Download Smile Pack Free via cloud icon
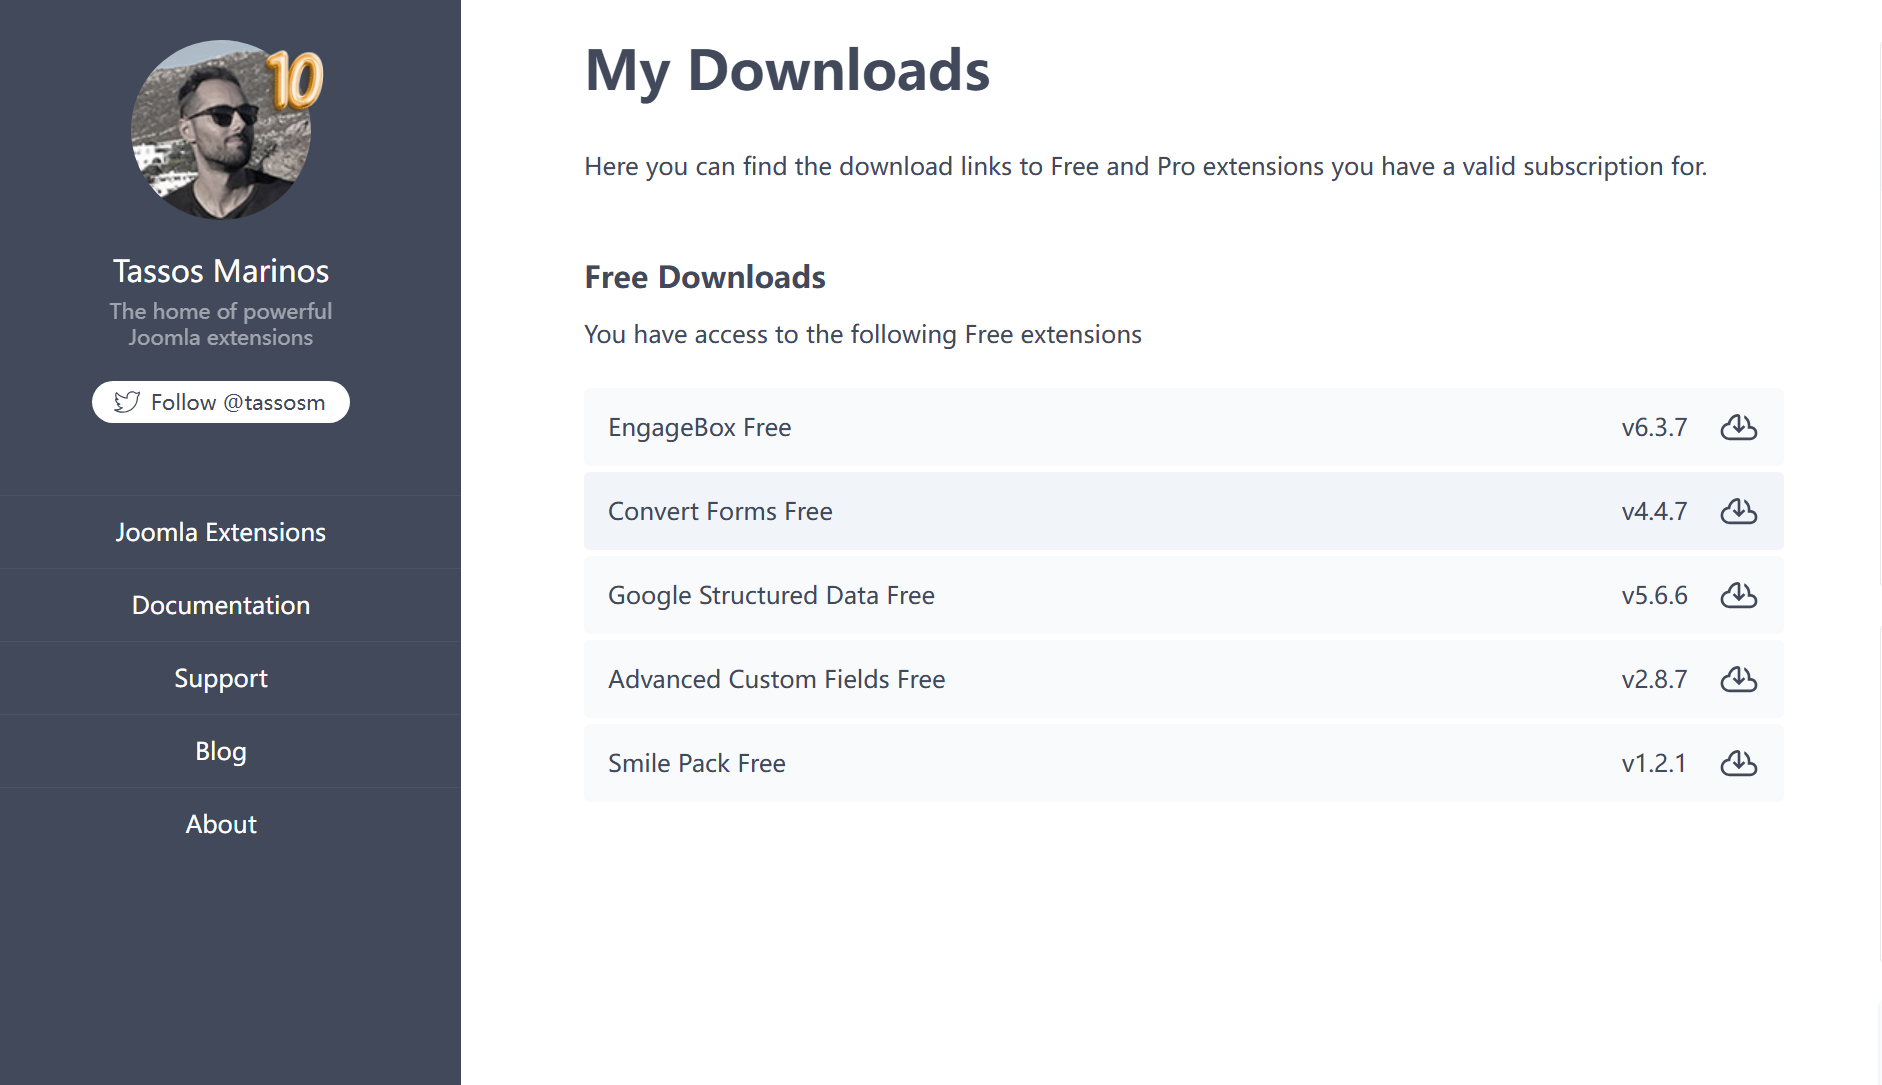The height and width of the screenshot is (1085, 1882). coord(1738,763)
